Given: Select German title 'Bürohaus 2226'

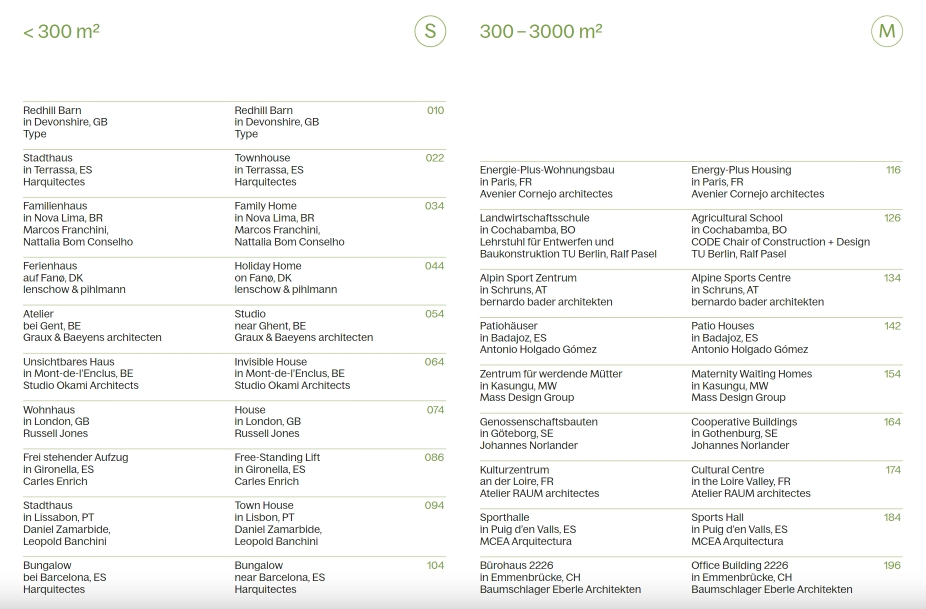Looking at the screenshot, I should pyautogui.click(x=516, y=565).
